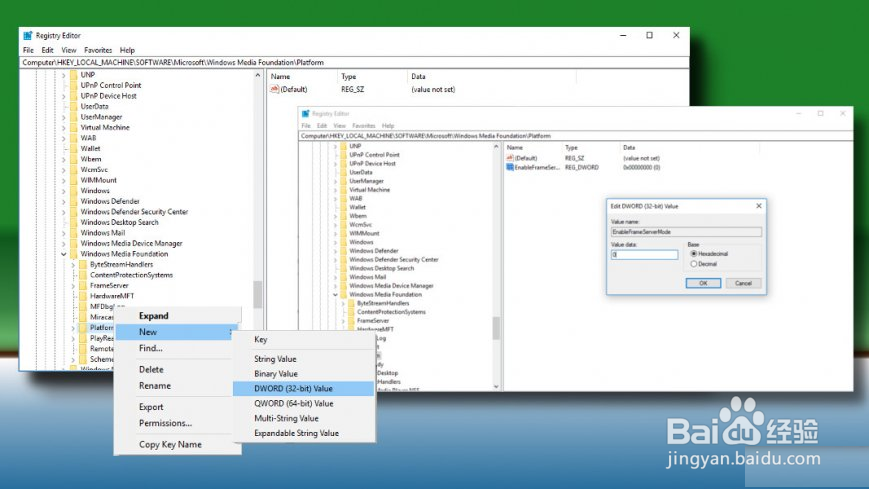
Task: Click the vertical scrollbar thumb in front window tree
Action: tap(258, 294)
